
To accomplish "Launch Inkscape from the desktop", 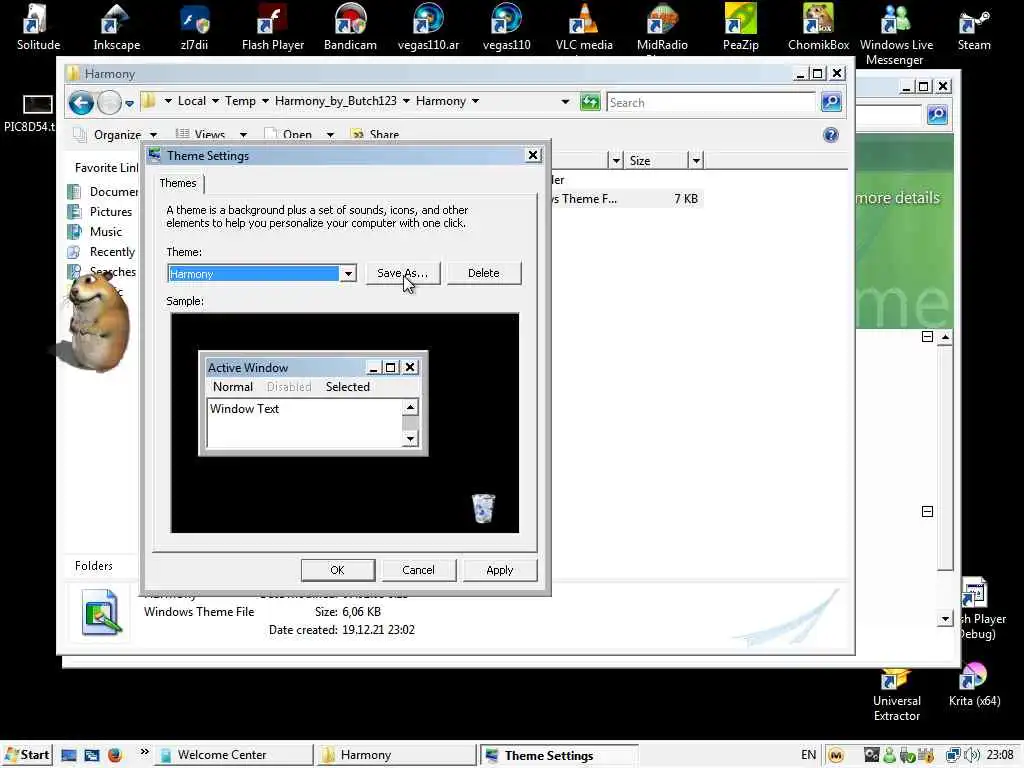I will tap(116, 27).
